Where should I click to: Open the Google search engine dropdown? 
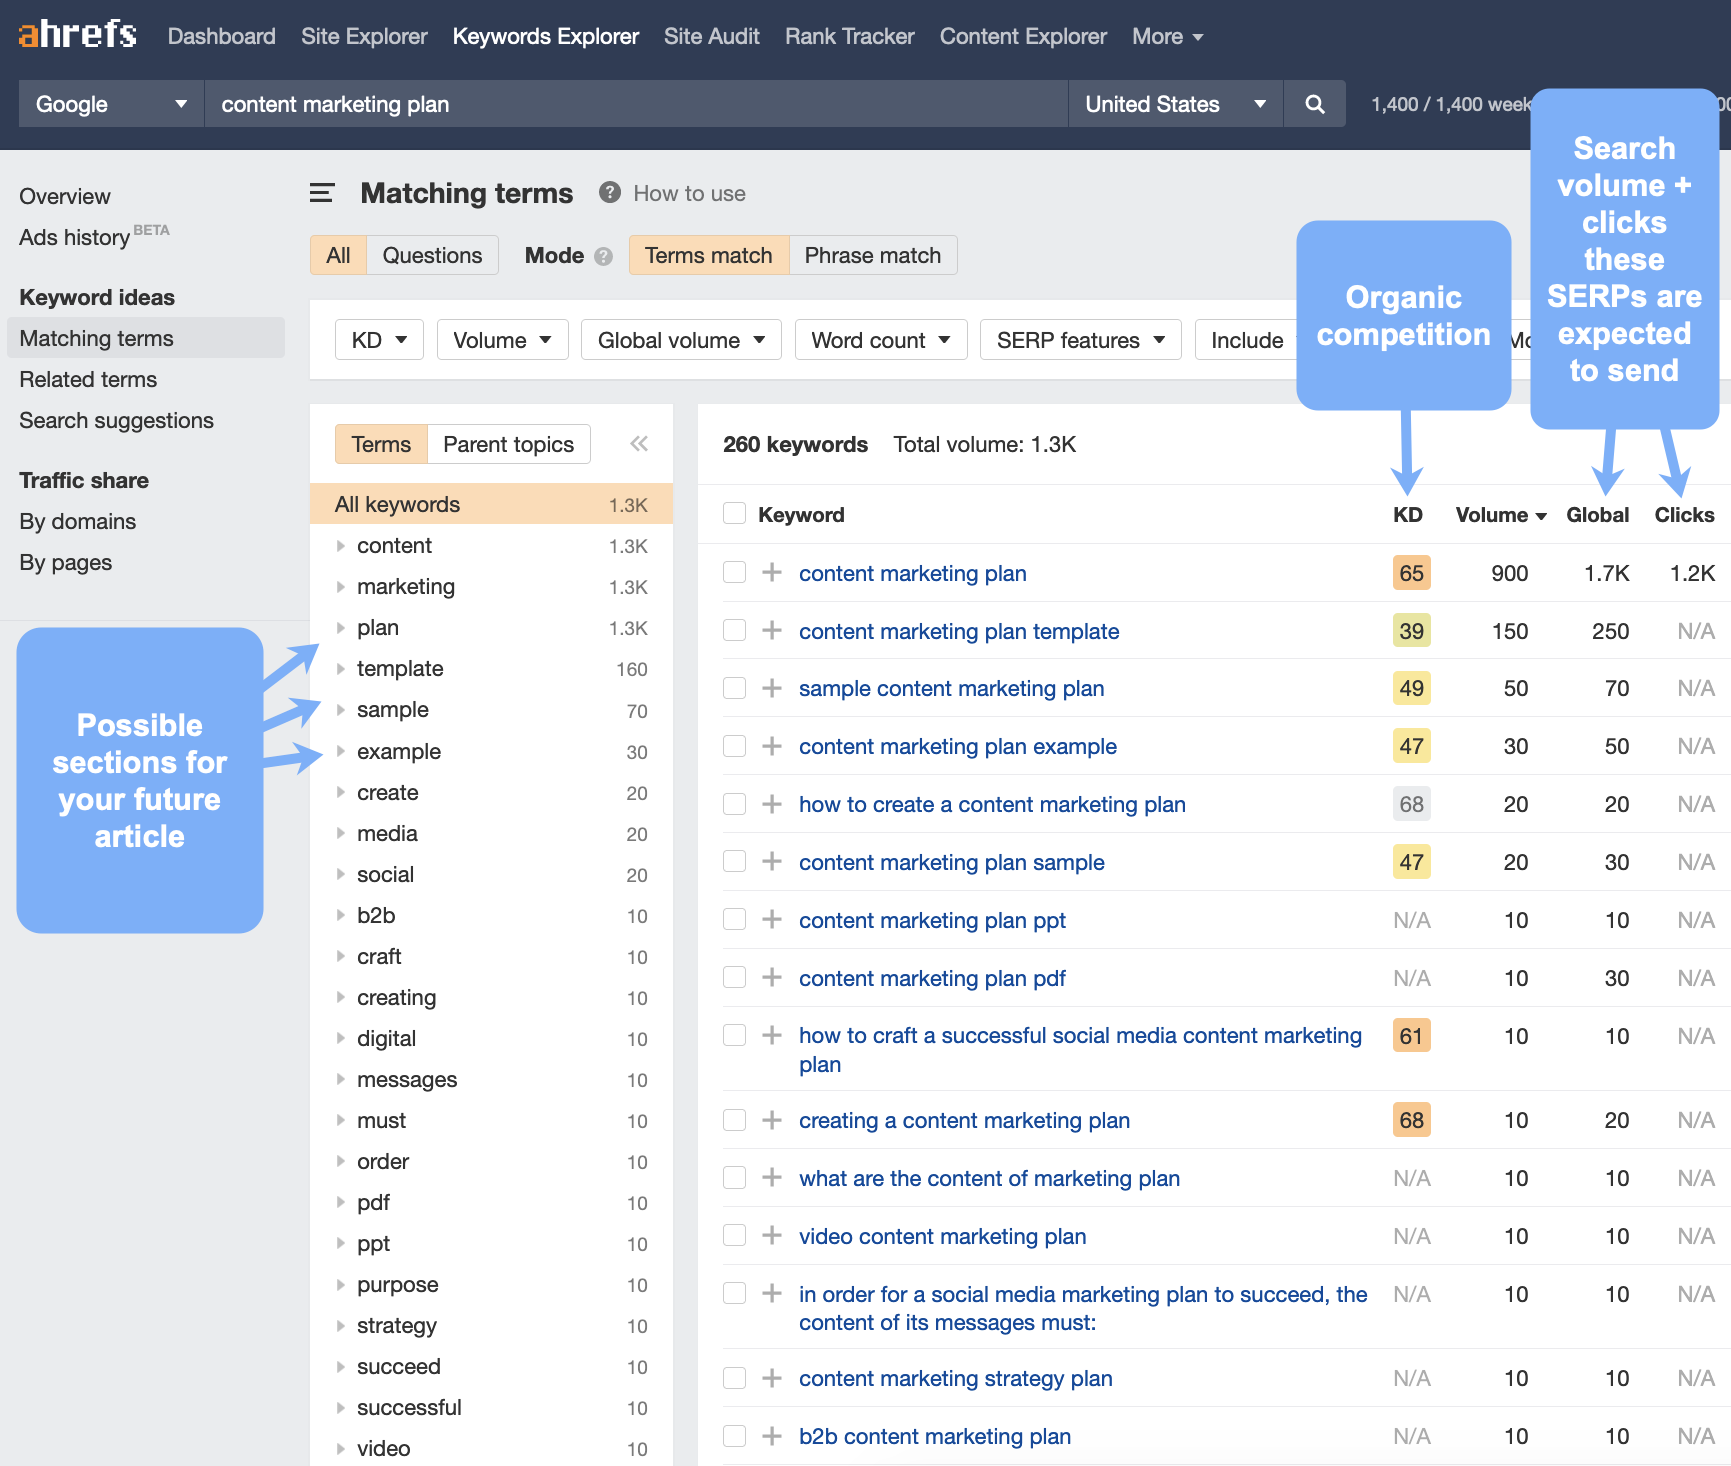click(111, 104)
